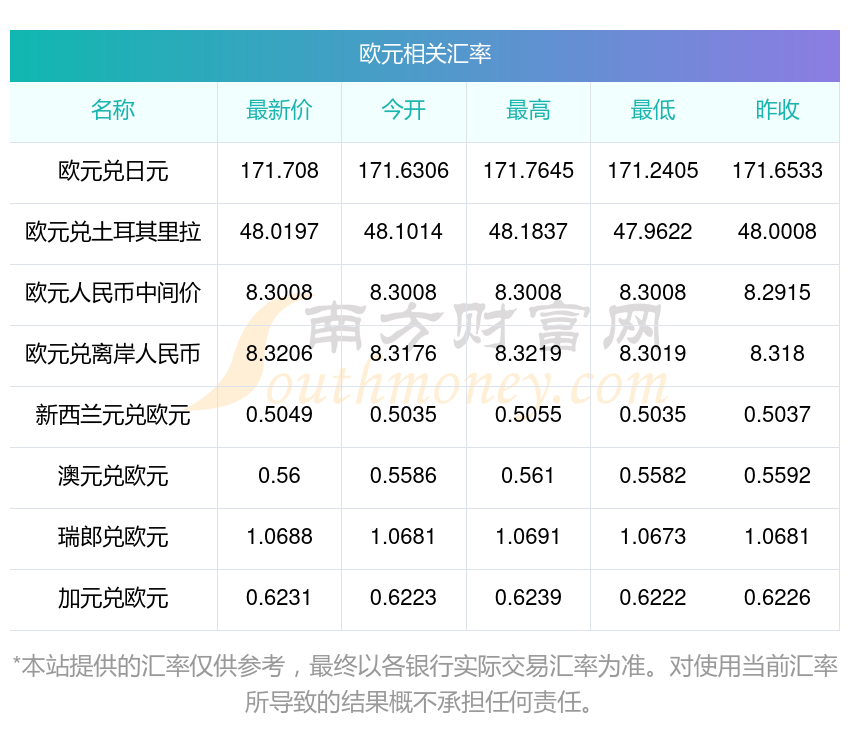Image resolution: width=850 pixels, height=733 pixels.
Task: Select the open value 0.6223
Action: pyautogui.click(x=403, y=597)
